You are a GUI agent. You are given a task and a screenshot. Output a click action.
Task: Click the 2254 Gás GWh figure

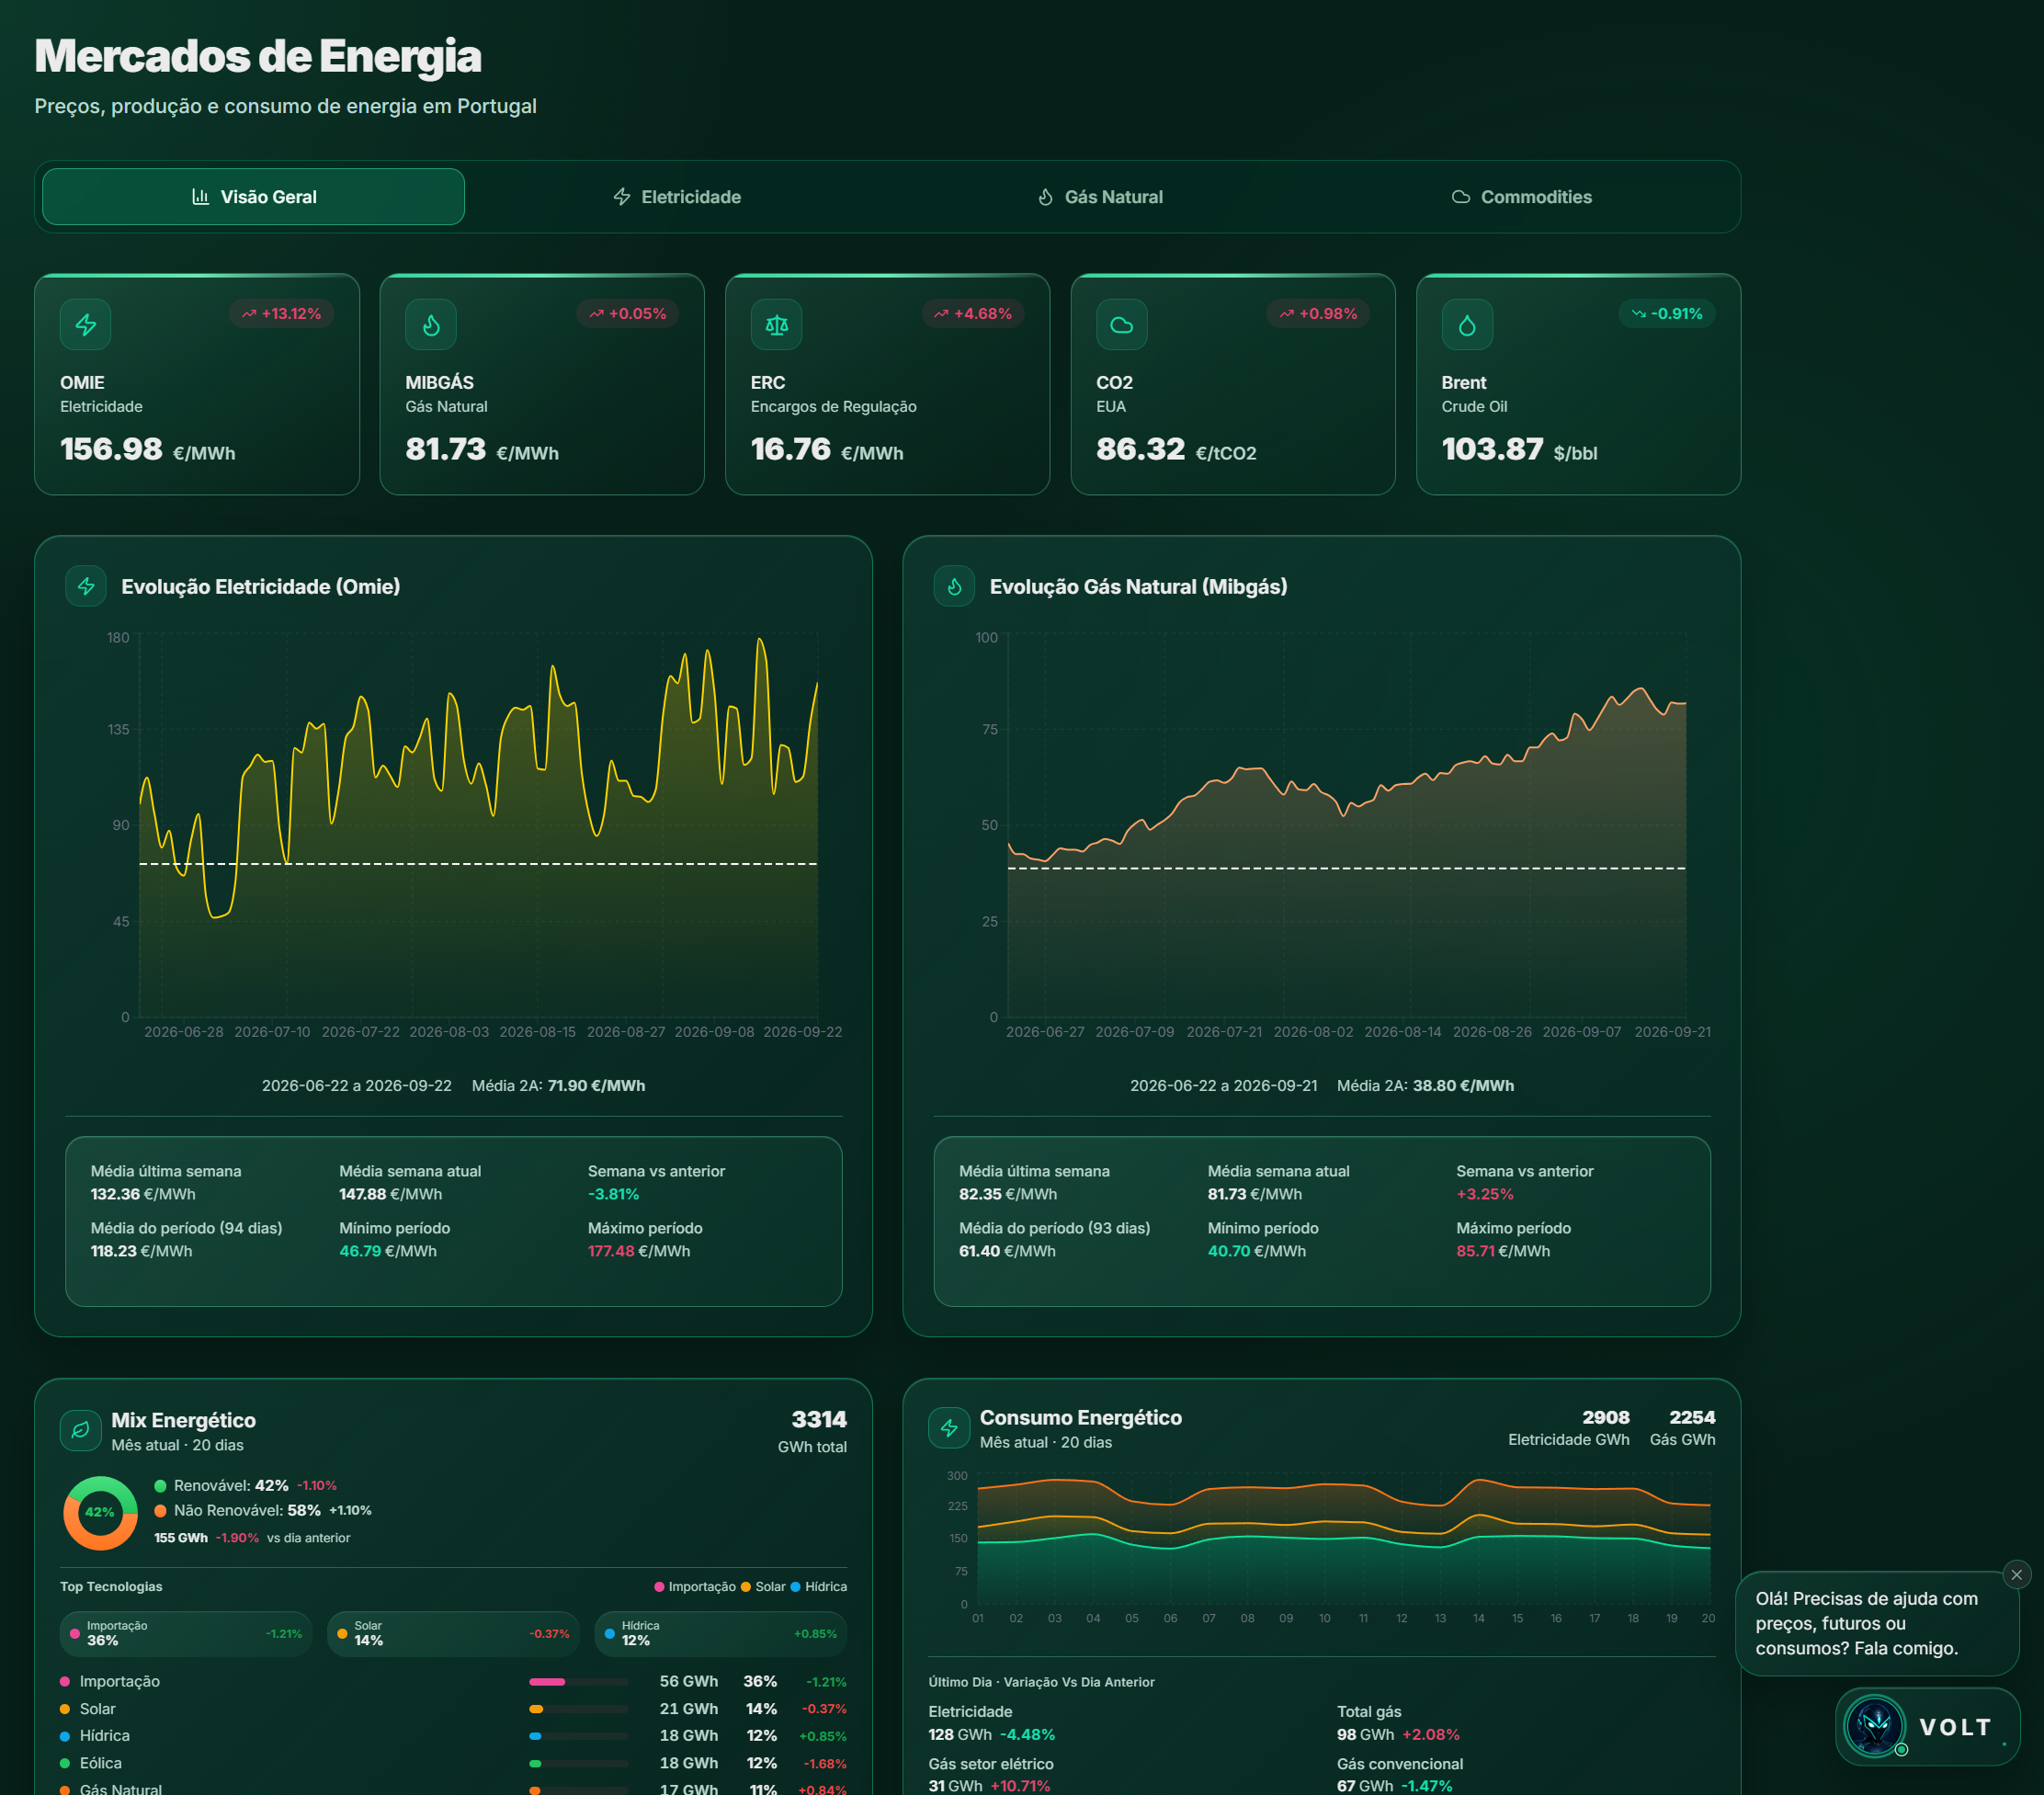1692,1417
